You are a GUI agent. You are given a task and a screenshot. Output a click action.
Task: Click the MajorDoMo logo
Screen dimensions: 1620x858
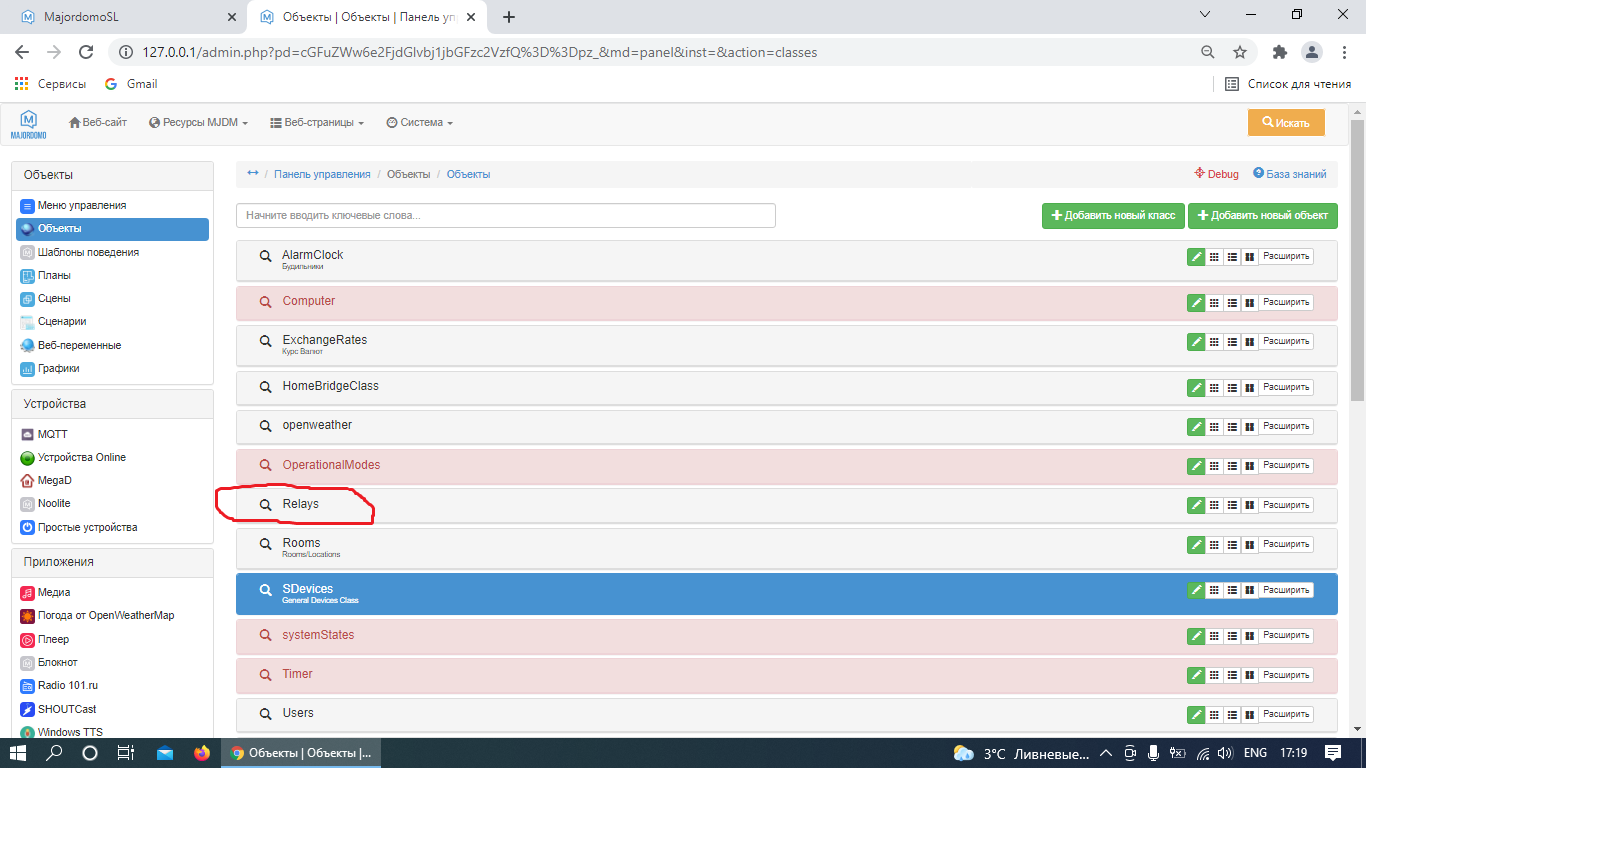(x=28, y=124)
